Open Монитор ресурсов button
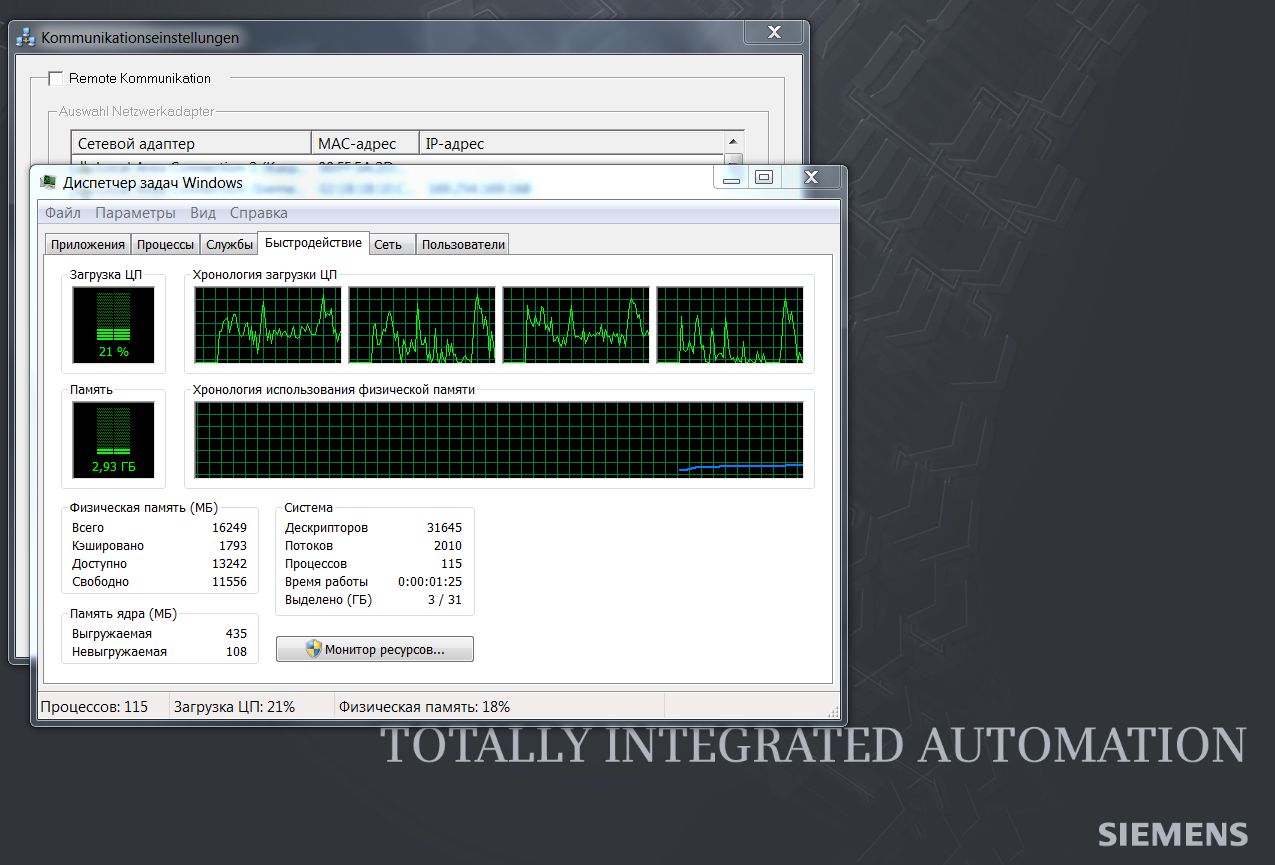Screen dimensions: 1275x865 click(x=375, y=650)
